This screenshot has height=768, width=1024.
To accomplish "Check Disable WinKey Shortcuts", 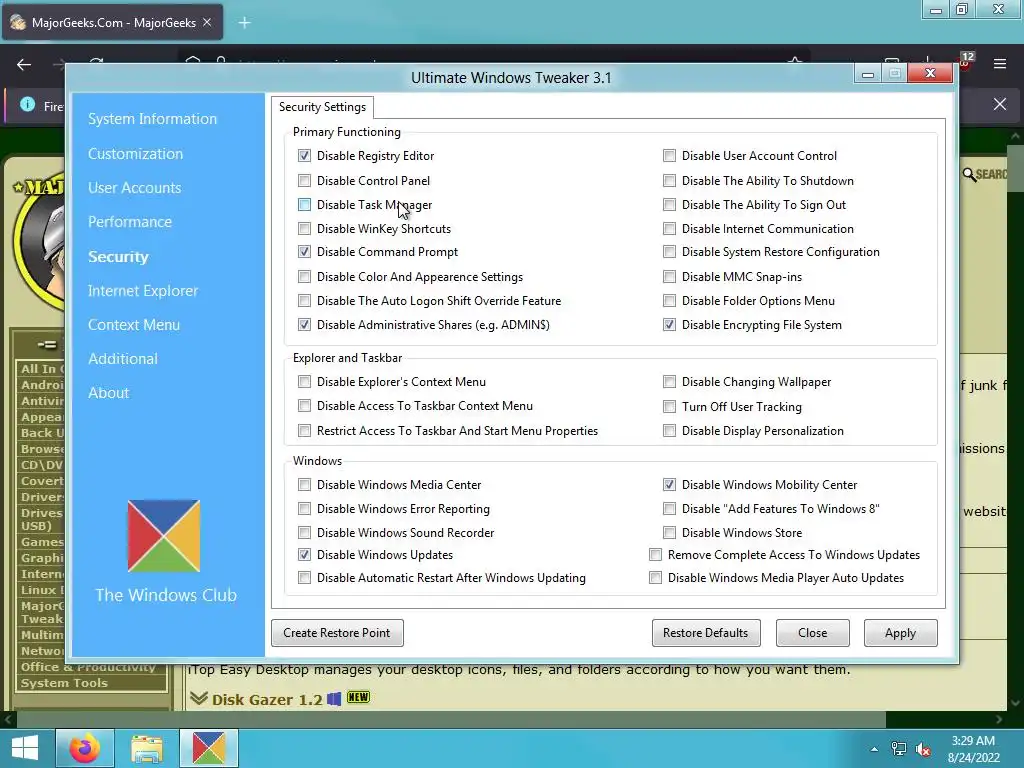I will pyautogui.click(x=304, y=229).
